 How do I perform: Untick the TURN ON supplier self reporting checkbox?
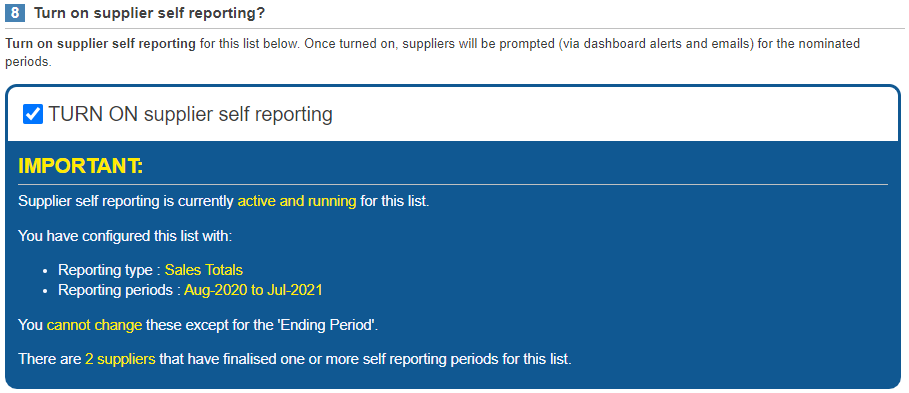(33, 114)
